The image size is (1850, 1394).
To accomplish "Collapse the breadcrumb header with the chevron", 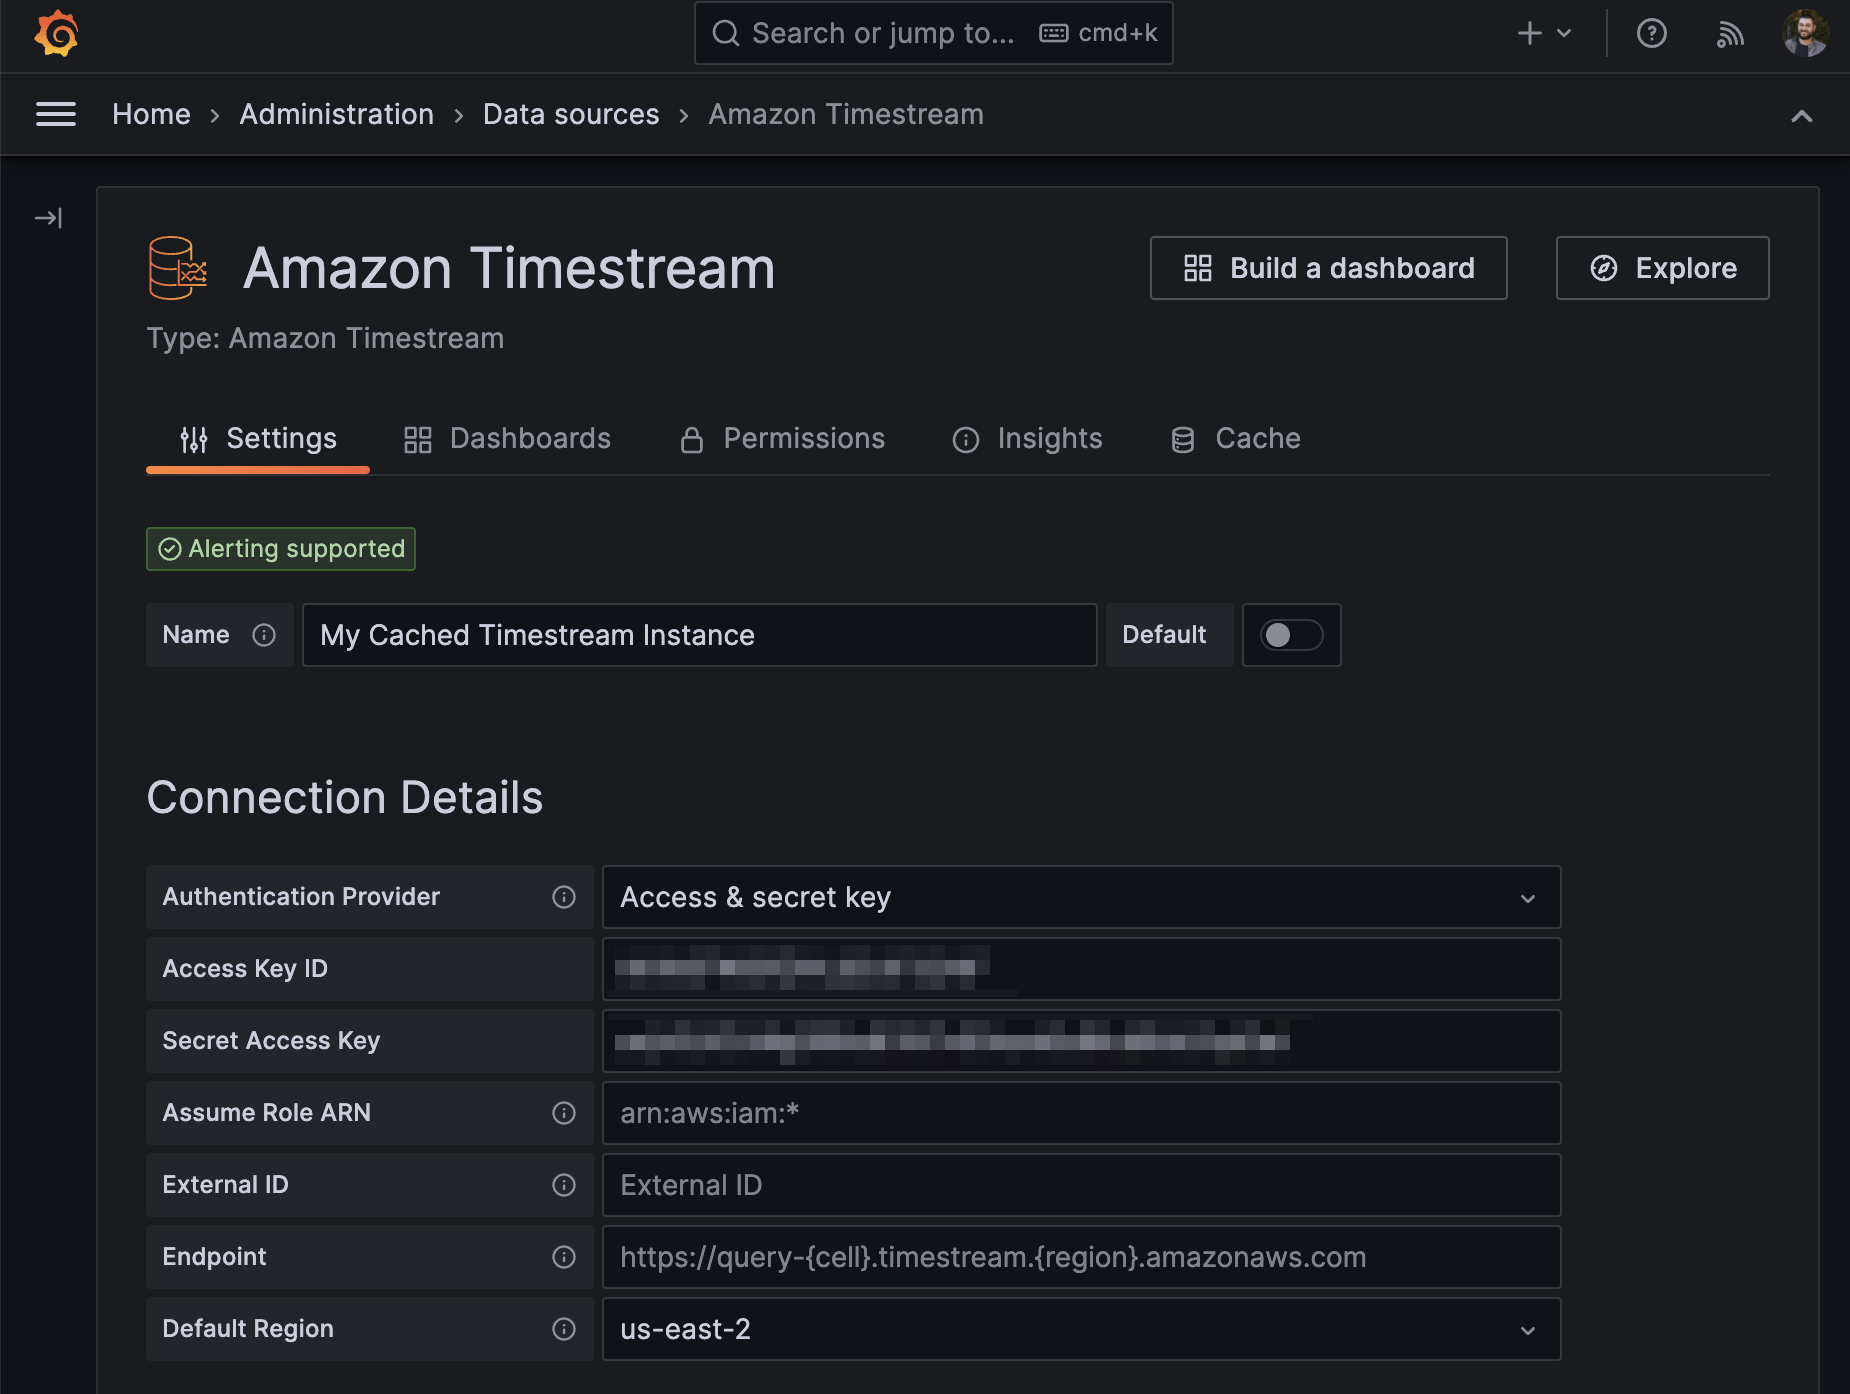I will 1802,114.
